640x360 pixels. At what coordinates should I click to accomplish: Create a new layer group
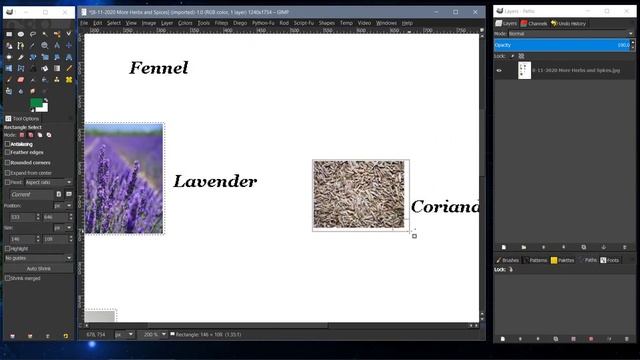(524, 247)
